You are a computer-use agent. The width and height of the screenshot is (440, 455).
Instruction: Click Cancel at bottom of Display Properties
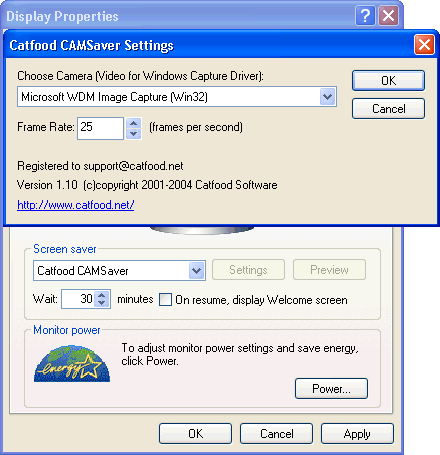tap(276, 434)
